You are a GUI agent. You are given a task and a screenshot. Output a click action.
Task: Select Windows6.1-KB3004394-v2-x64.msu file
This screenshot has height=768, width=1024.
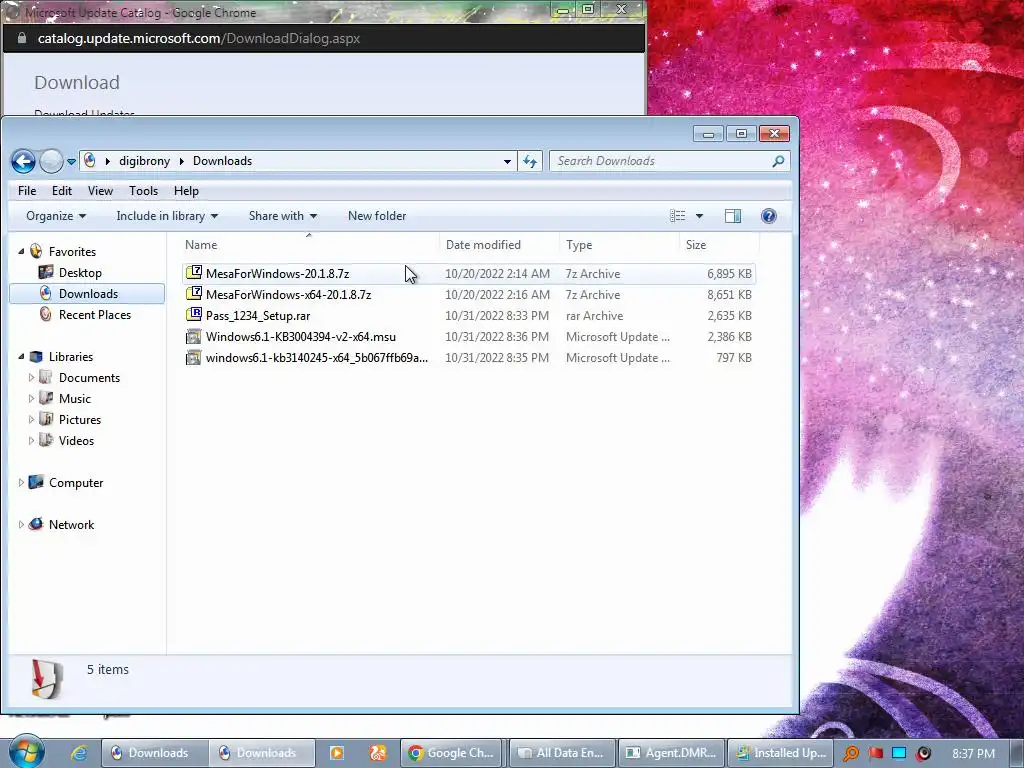[x=300, y=337]
